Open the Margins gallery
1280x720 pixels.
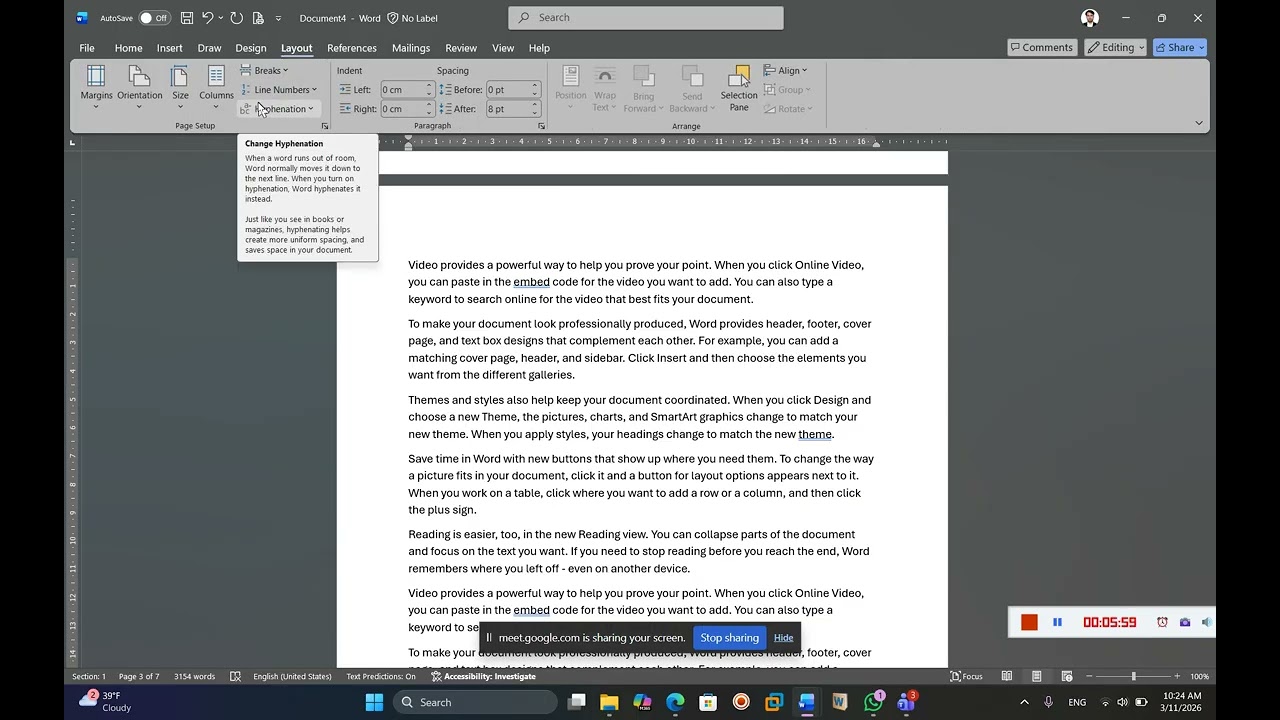click(96, 88)
